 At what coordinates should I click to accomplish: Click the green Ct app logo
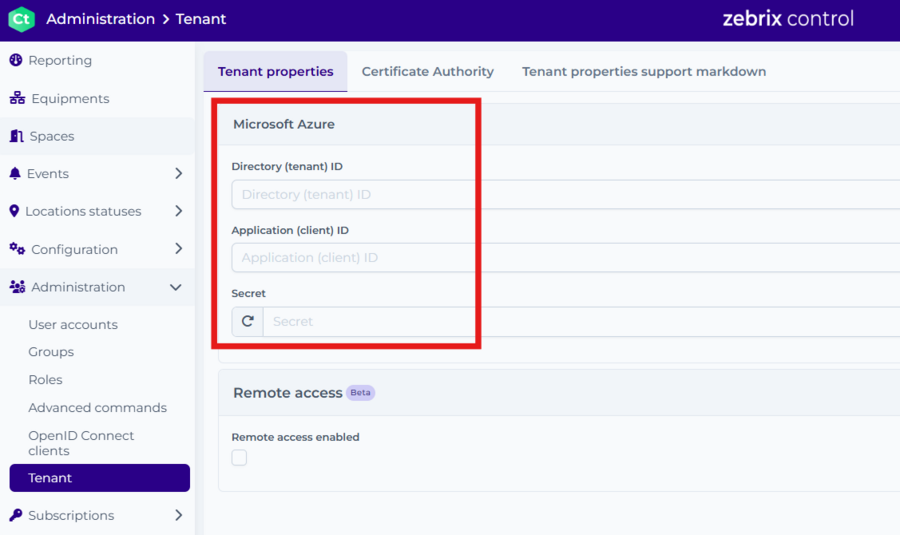click(21, 19)
